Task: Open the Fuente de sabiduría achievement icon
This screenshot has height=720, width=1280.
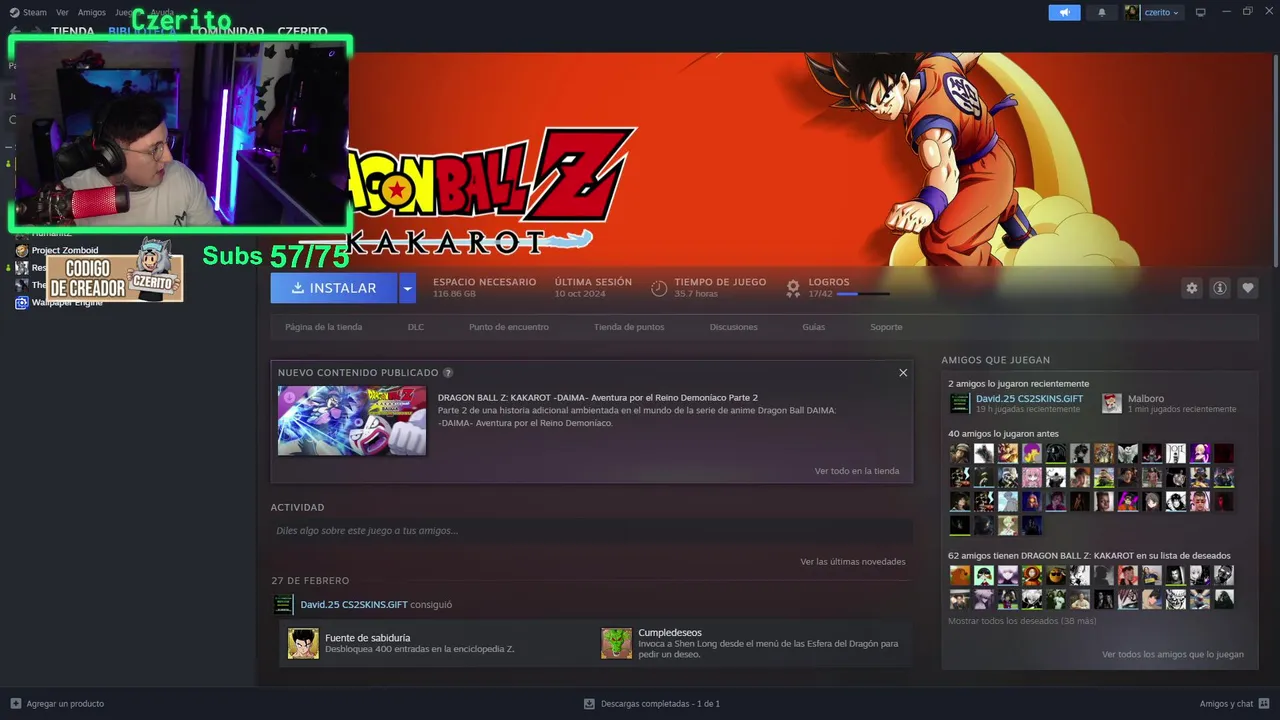Action: tap(303, 643)
